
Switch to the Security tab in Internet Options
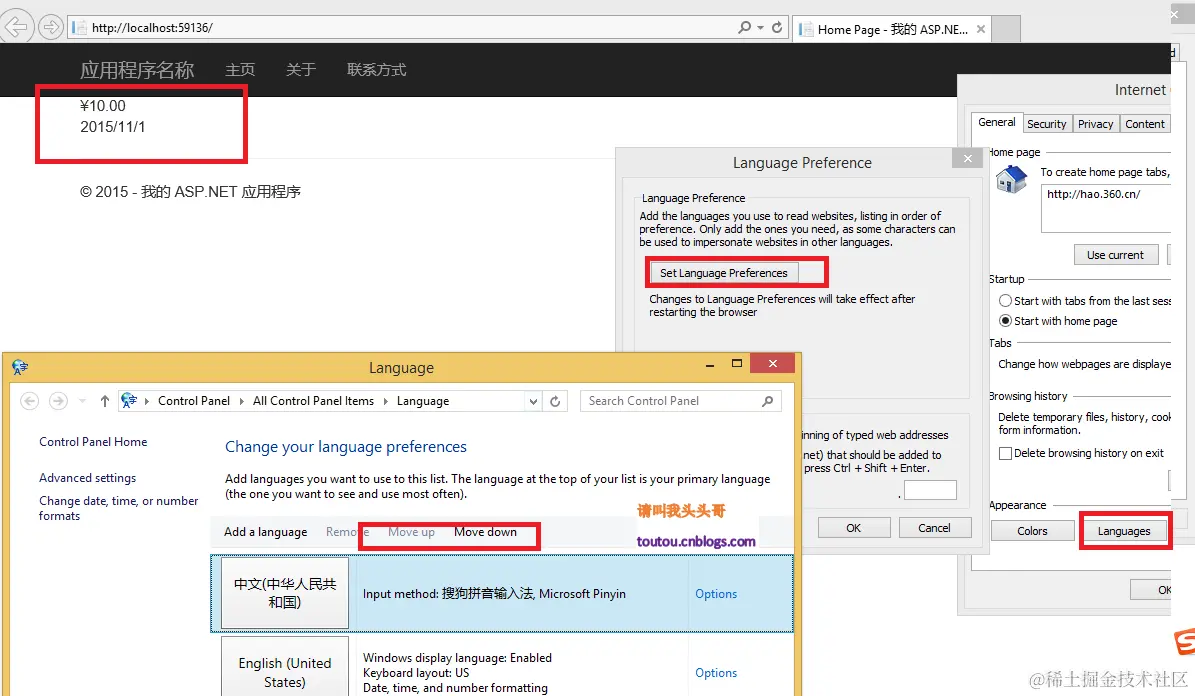coord(1047,123)
